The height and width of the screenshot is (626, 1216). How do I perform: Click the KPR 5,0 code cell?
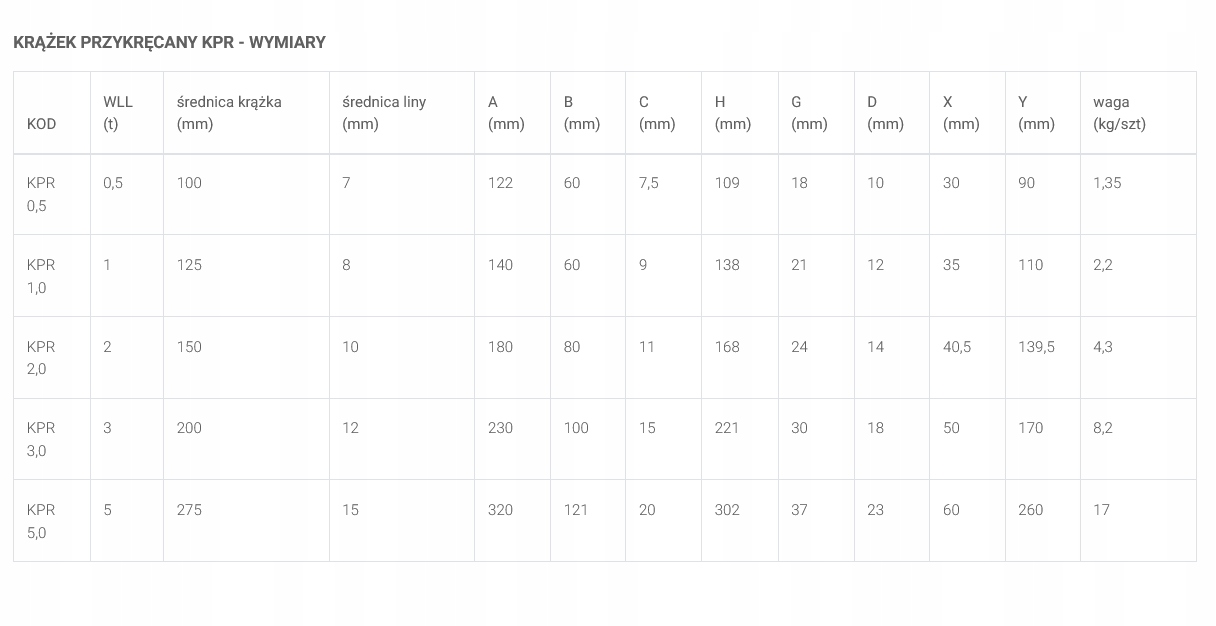click(41, 521)
